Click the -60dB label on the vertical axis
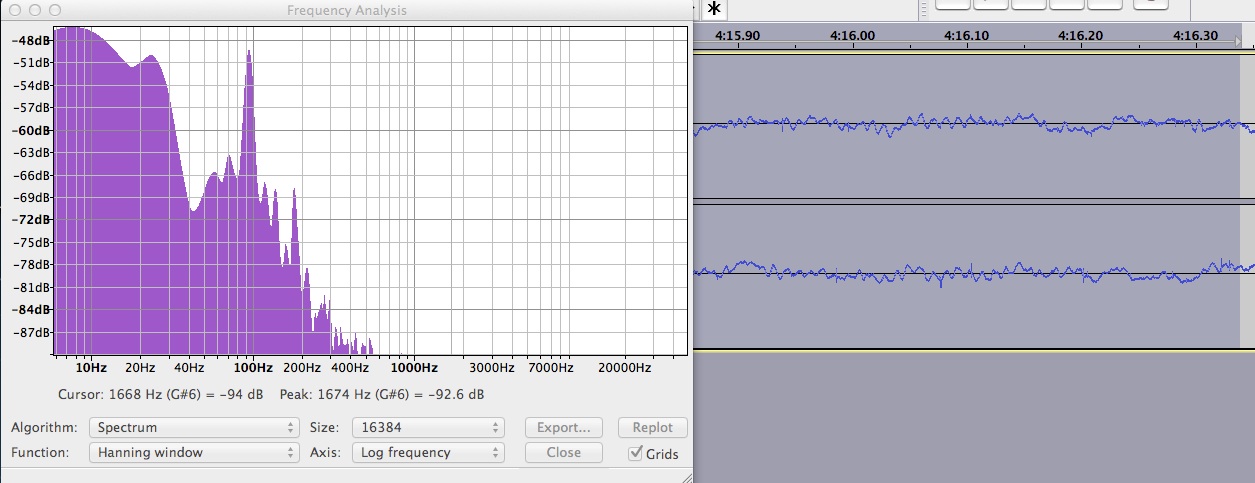Viewport: 1255px width, 483px height. [31, 130]
